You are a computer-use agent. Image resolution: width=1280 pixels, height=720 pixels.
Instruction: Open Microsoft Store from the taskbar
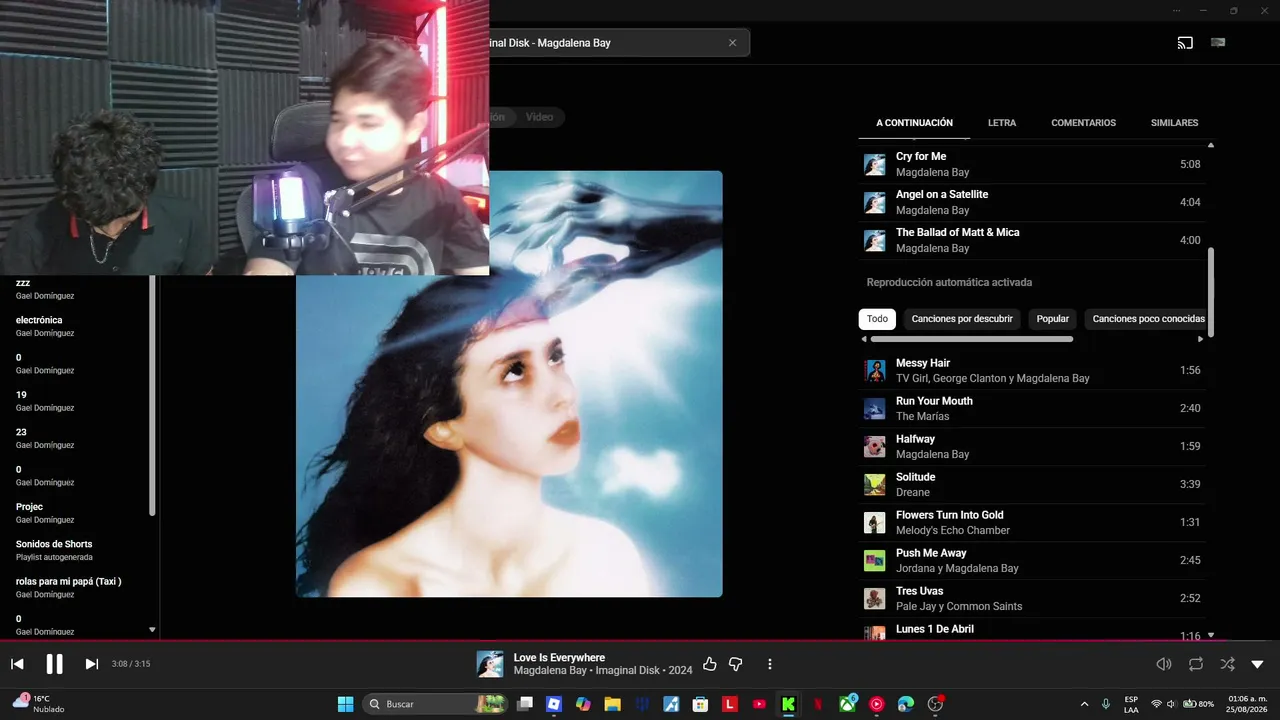point(700,704)
